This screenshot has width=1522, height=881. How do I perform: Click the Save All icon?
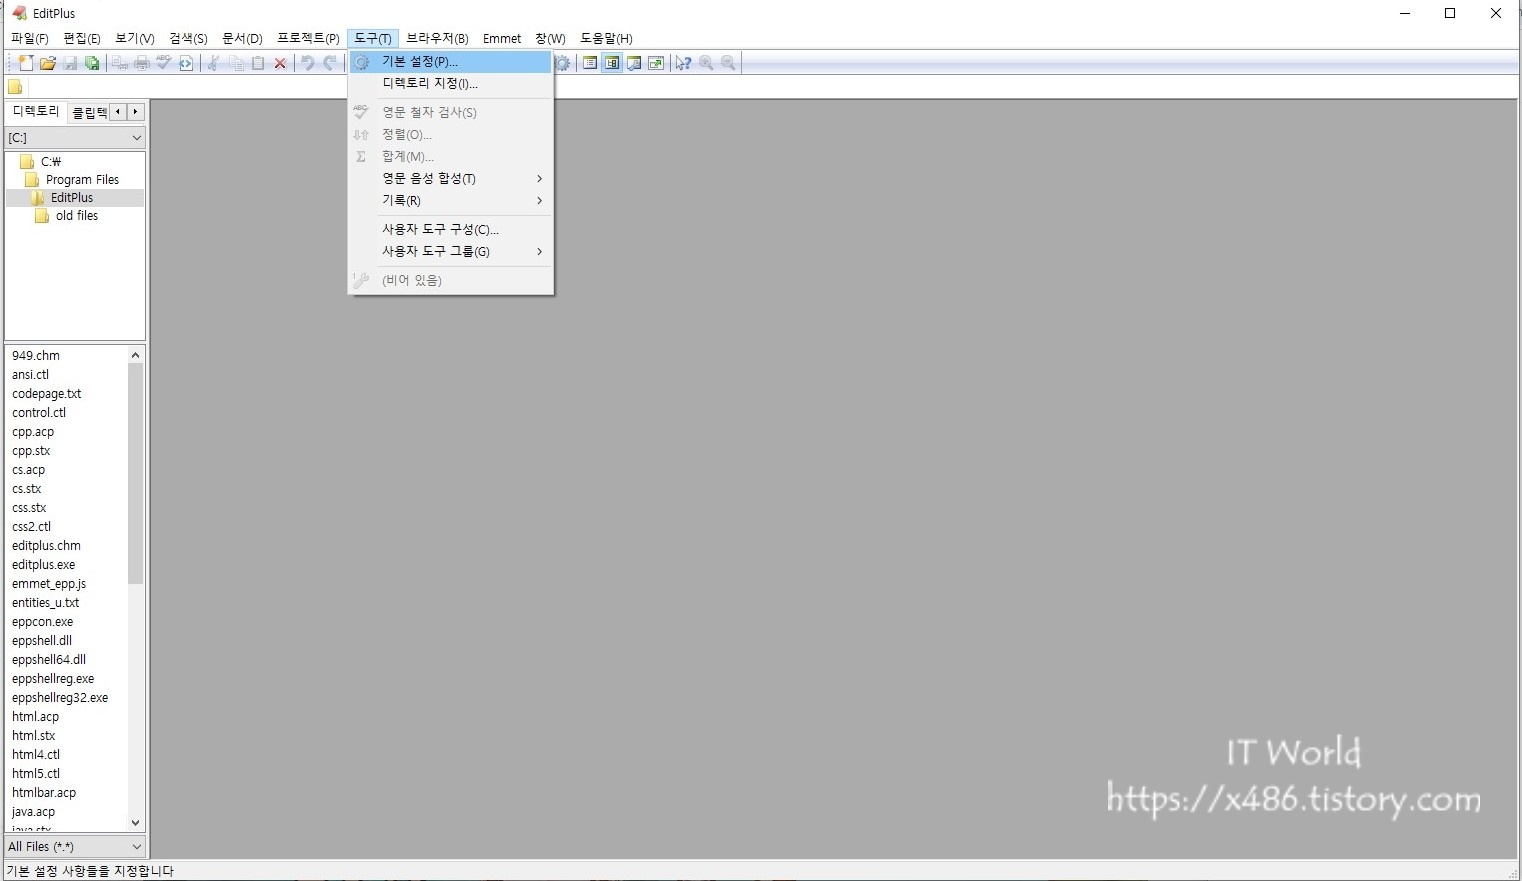(x=92, y=63)
